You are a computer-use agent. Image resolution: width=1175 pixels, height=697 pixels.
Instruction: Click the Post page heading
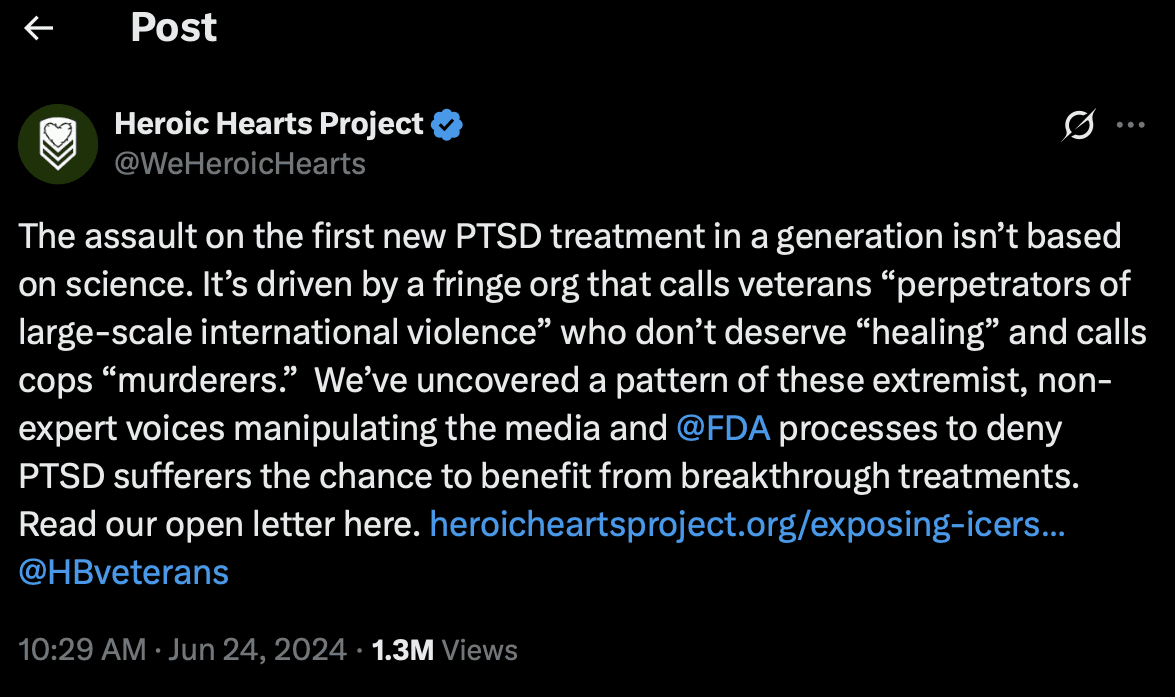click(x=173, y=28)
